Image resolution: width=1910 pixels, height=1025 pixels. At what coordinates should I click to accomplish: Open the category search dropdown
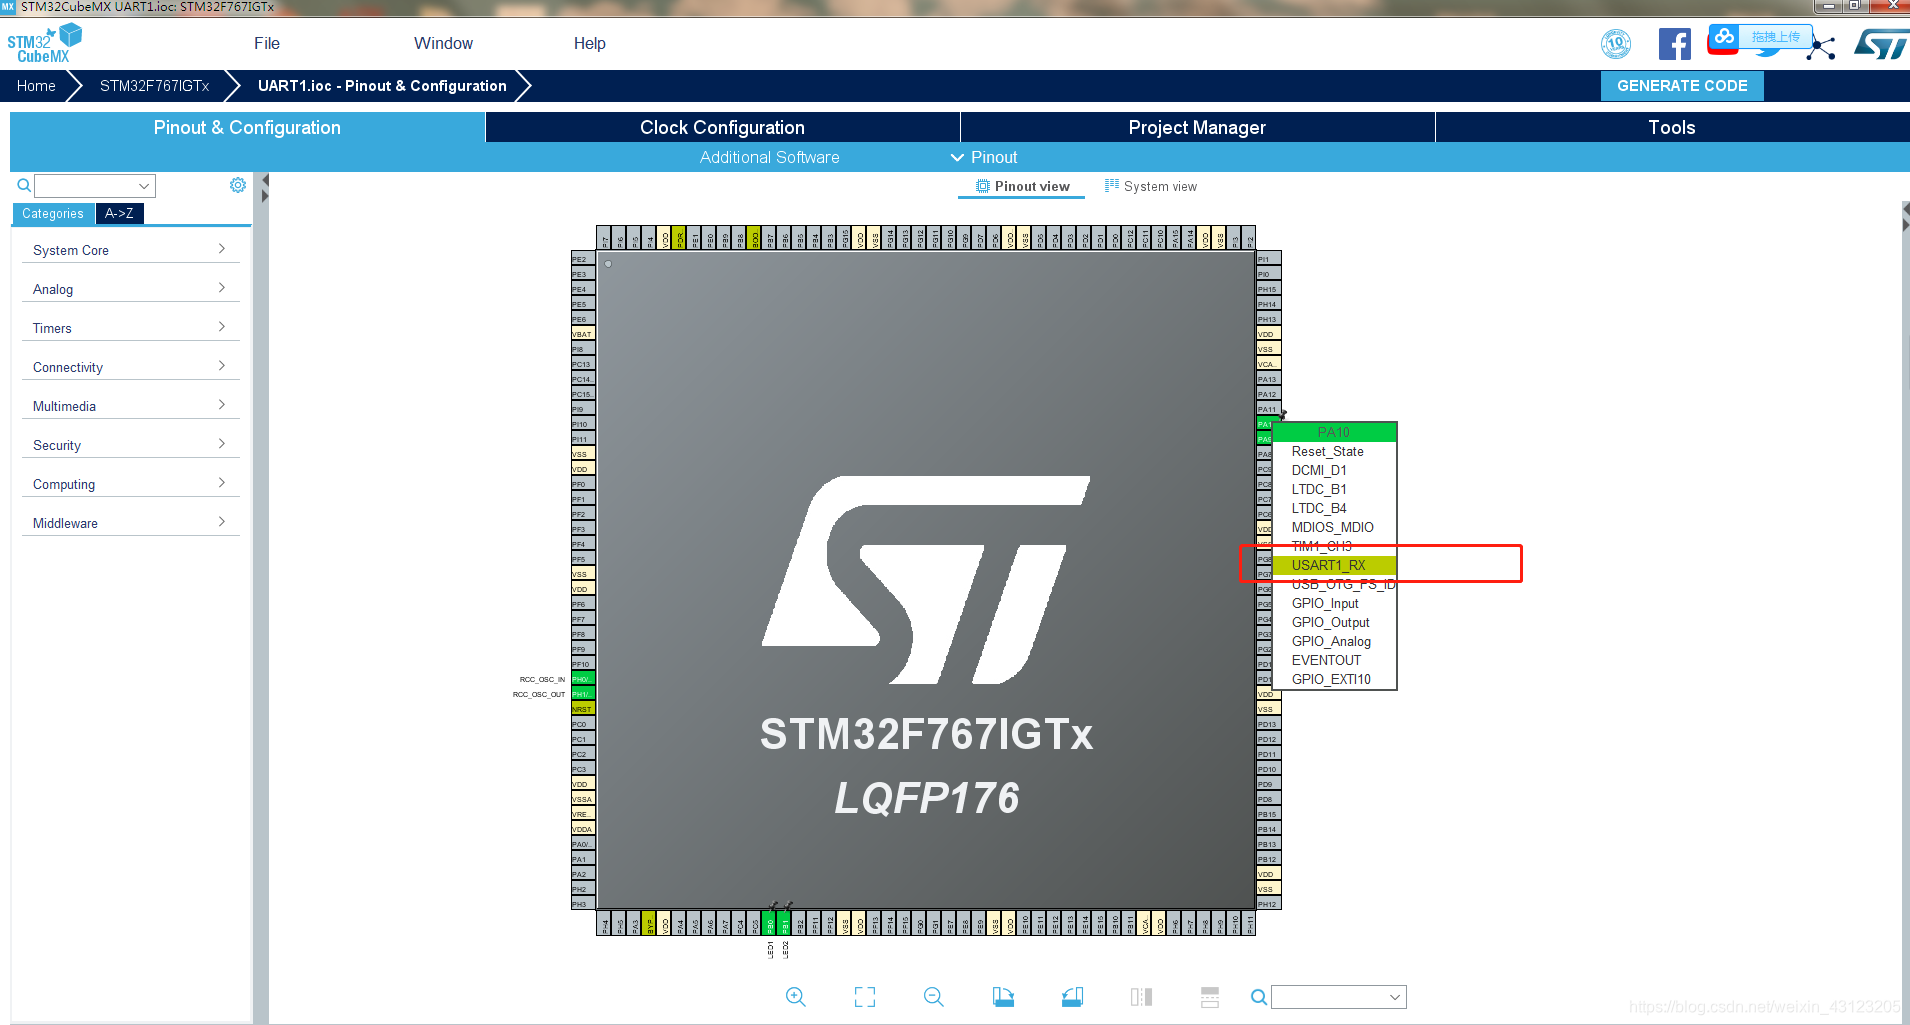pyautogui.click(x=95, y=186)
